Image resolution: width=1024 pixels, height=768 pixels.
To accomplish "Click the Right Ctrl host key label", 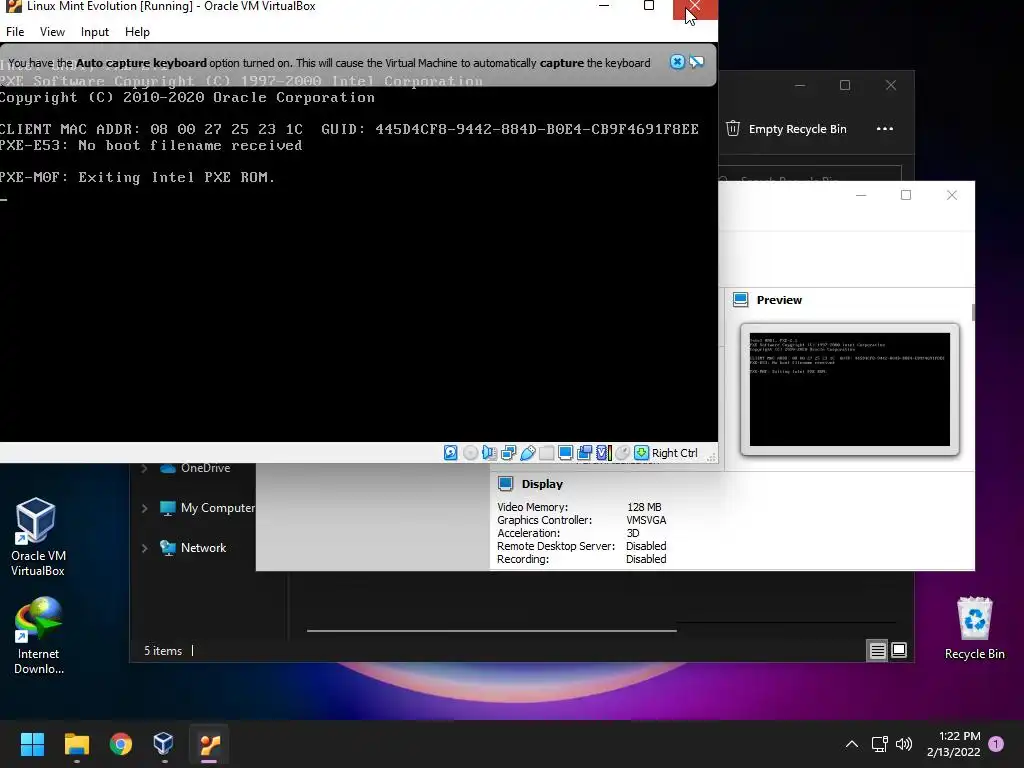I will pos(675,453).
